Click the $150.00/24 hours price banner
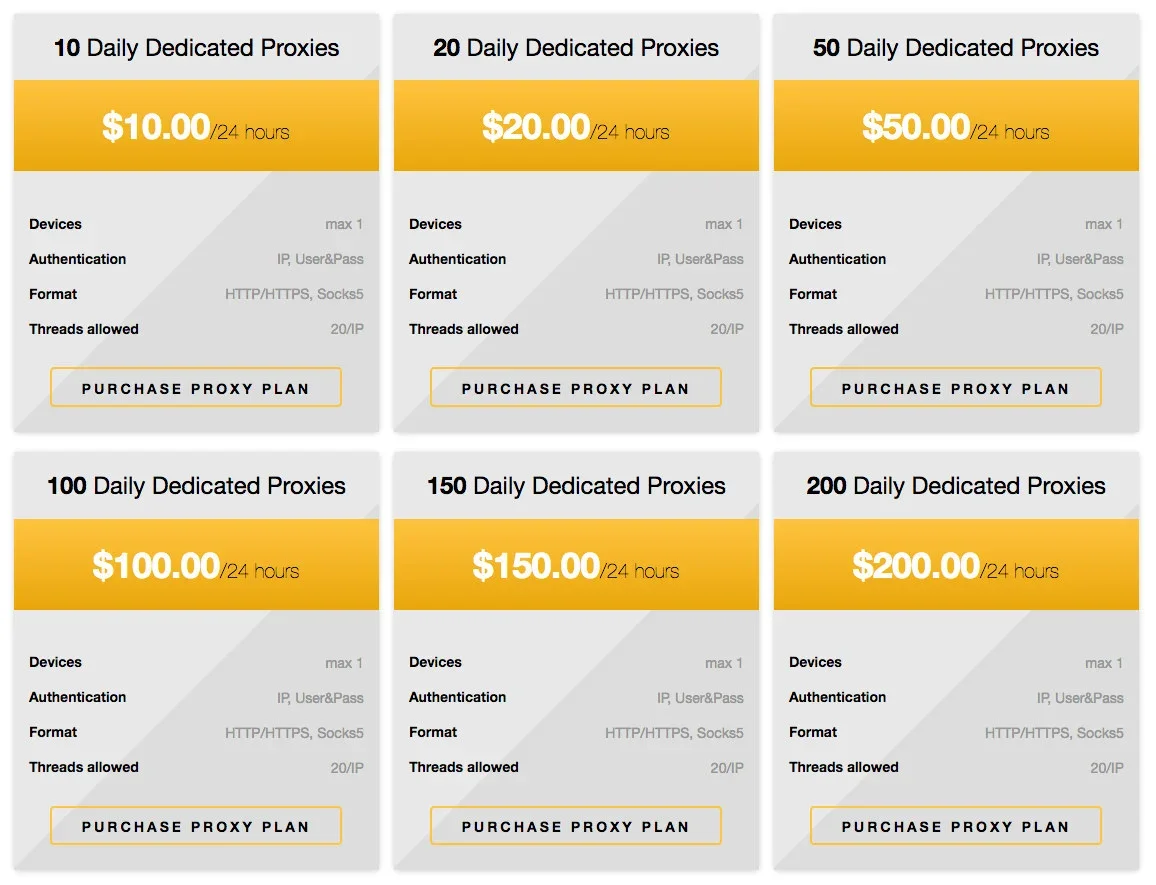Viewport: 1156px width, 885px height. click(576, 566)
